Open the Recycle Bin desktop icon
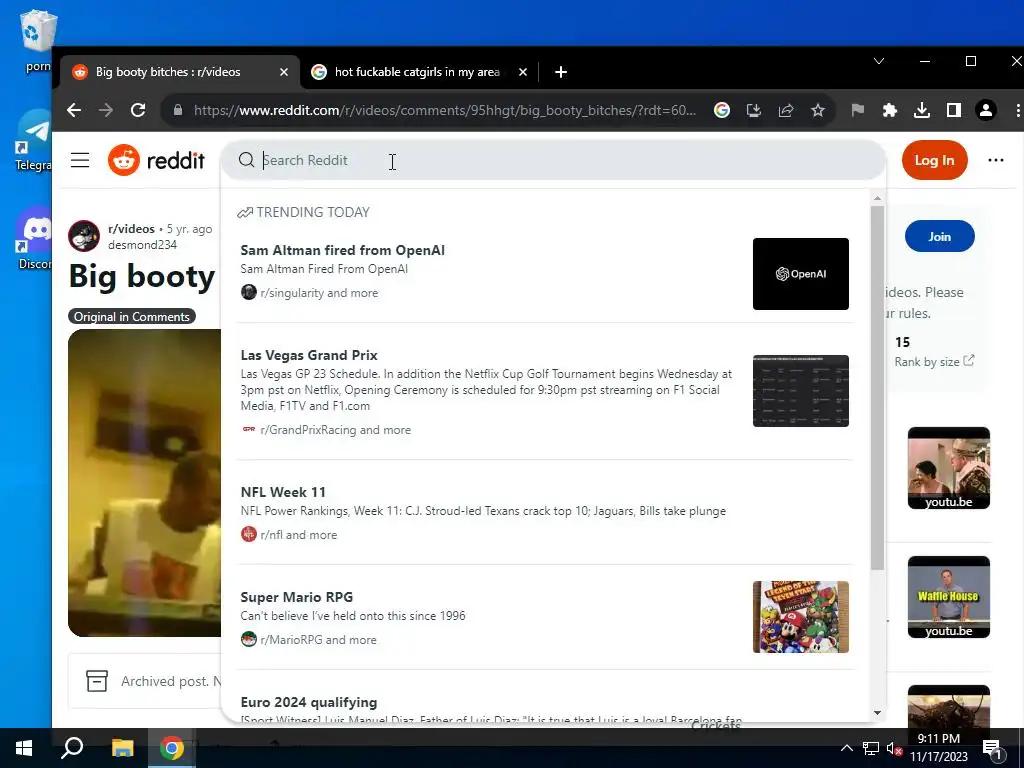This screenshot has width=1024, height=768. coord(37,39)
